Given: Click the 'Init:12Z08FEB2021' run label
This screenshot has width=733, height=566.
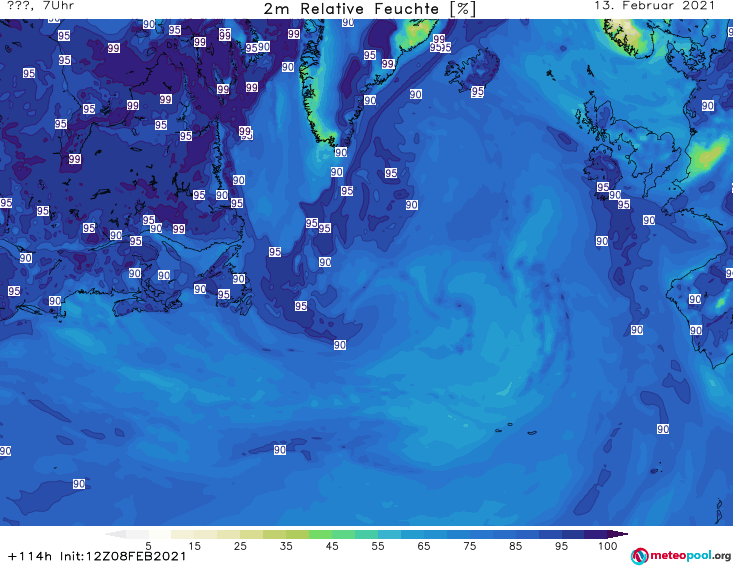Looking at the screenshot, I should coord(123,556).
